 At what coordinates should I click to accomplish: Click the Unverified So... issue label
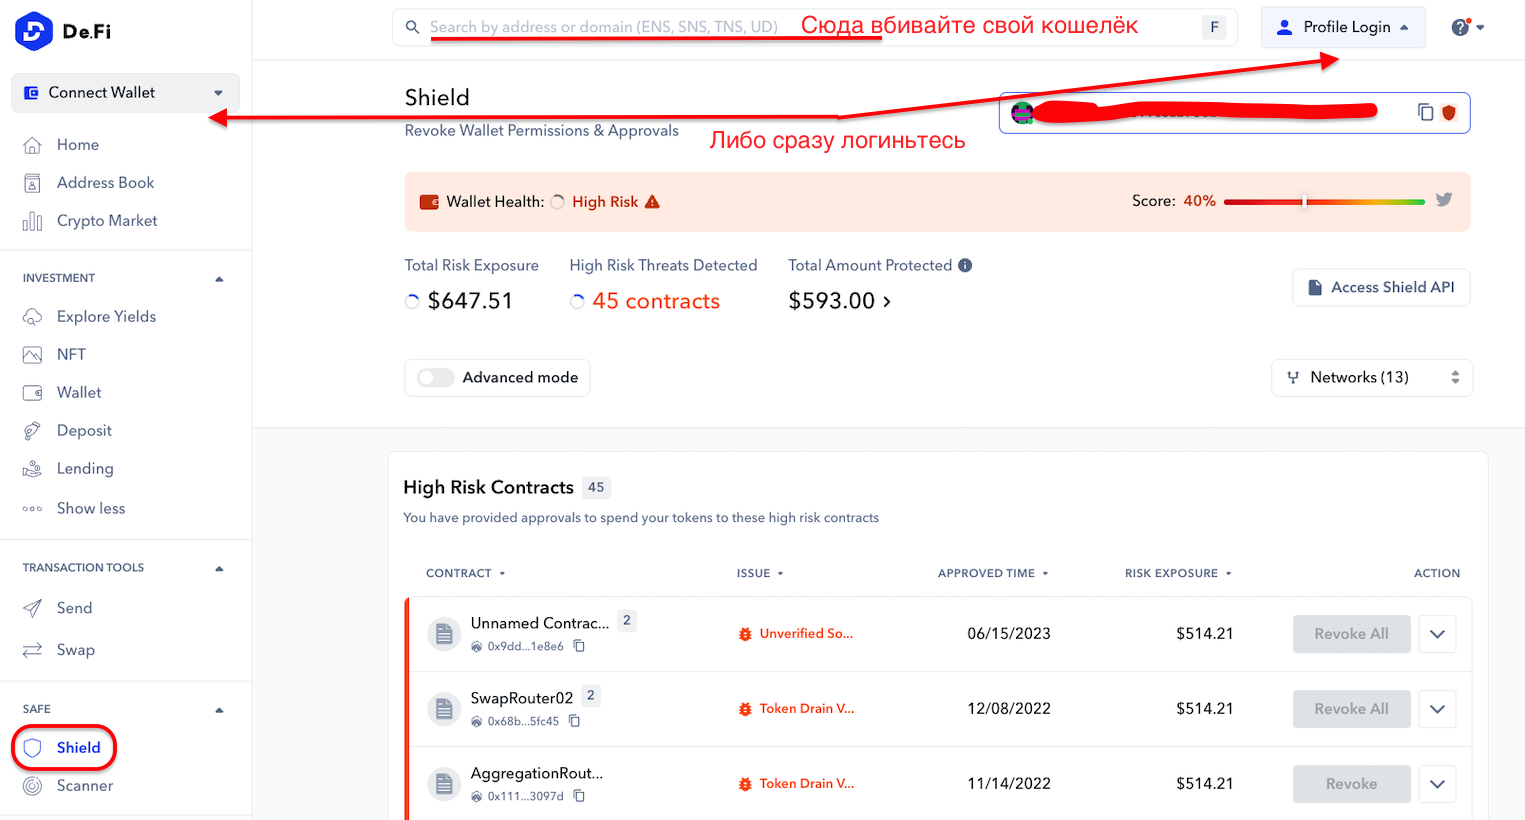806,634
